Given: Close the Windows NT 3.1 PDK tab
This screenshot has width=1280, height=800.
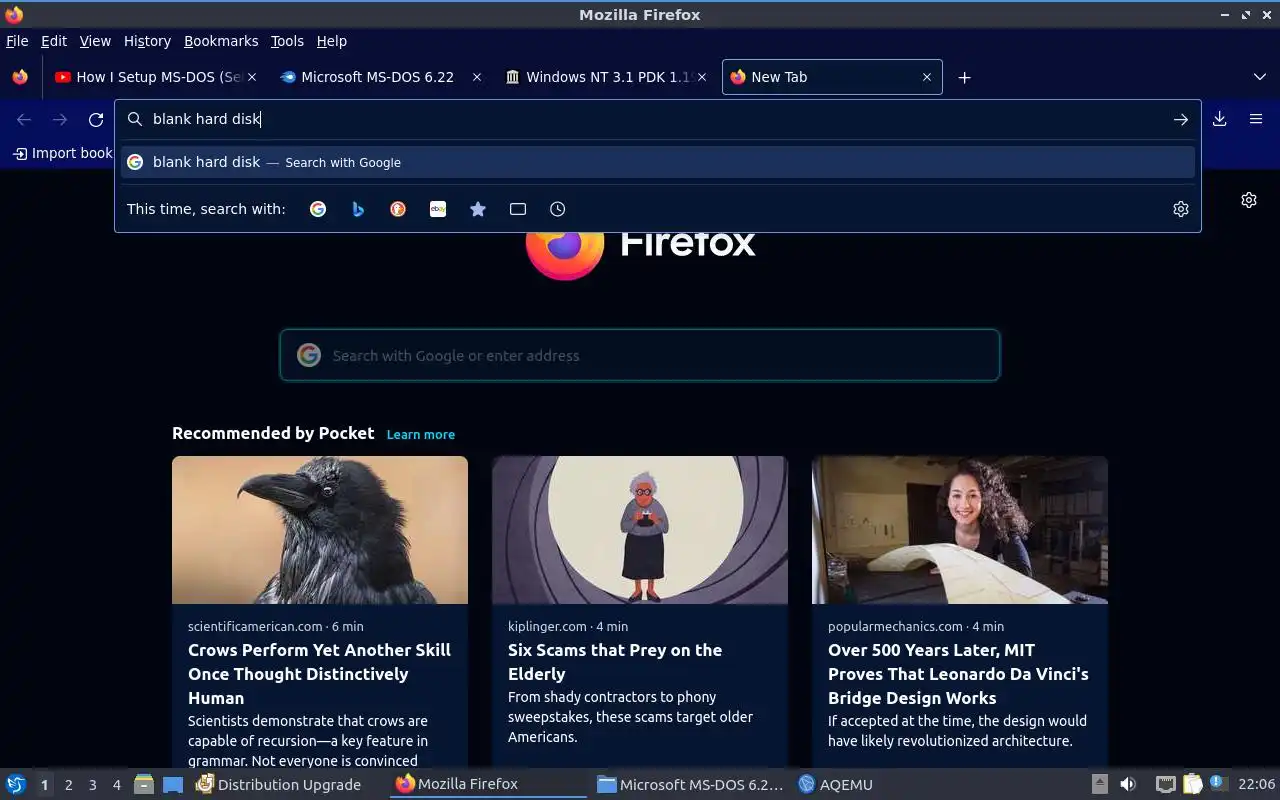Looking at the screenshot, I should coord(702,77).
